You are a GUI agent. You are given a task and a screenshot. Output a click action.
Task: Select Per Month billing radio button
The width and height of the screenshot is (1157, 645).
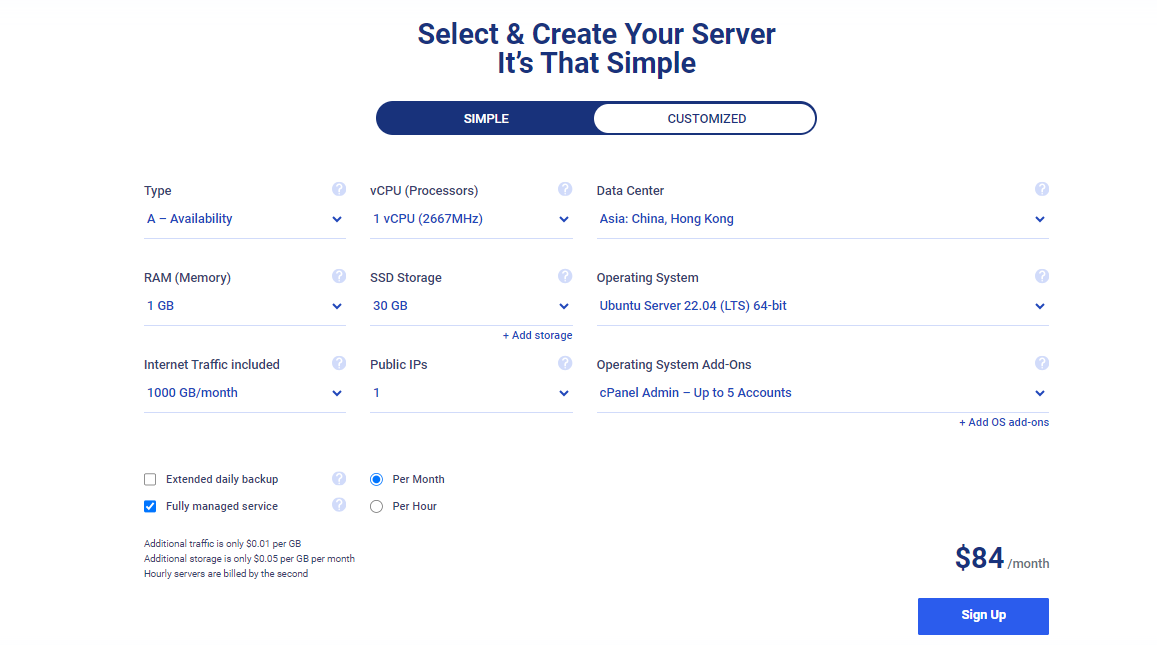point(376,480)
